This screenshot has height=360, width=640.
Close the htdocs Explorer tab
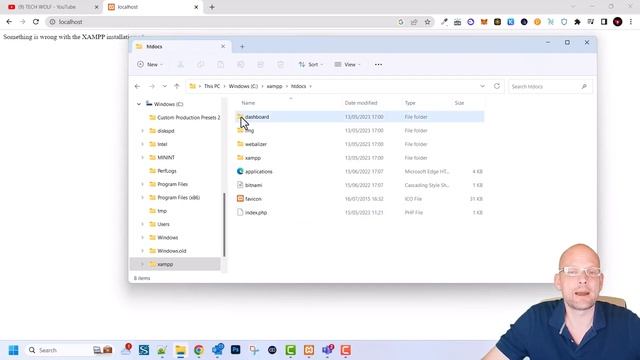point(223,47)
